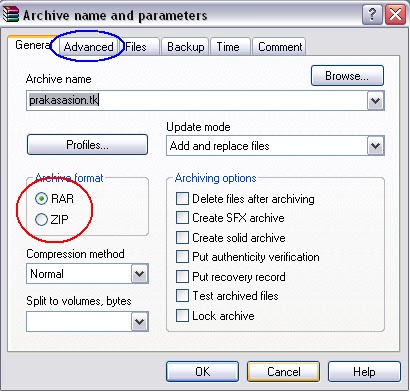The height and width of the screenshot is (392, 410).
Task: Confirm with the OK button
Action: click(x=202, y=372)
